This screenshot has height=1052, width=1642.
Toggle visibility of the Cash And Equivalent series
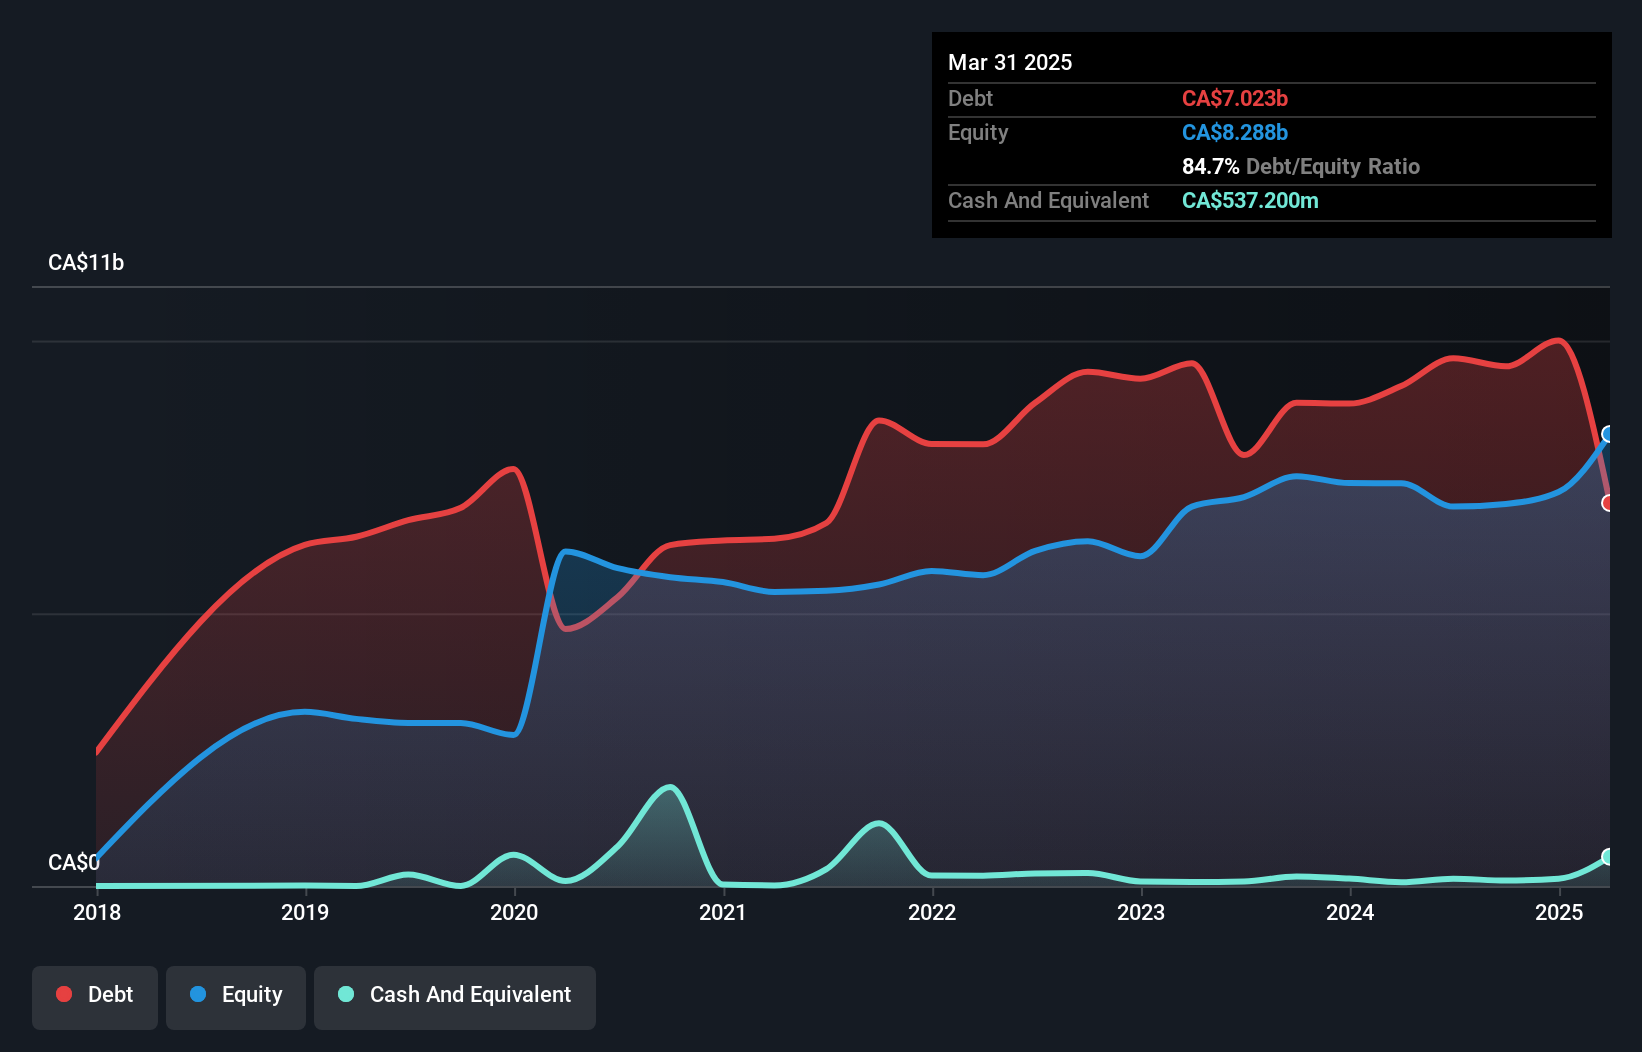click(x=455, y=995)
